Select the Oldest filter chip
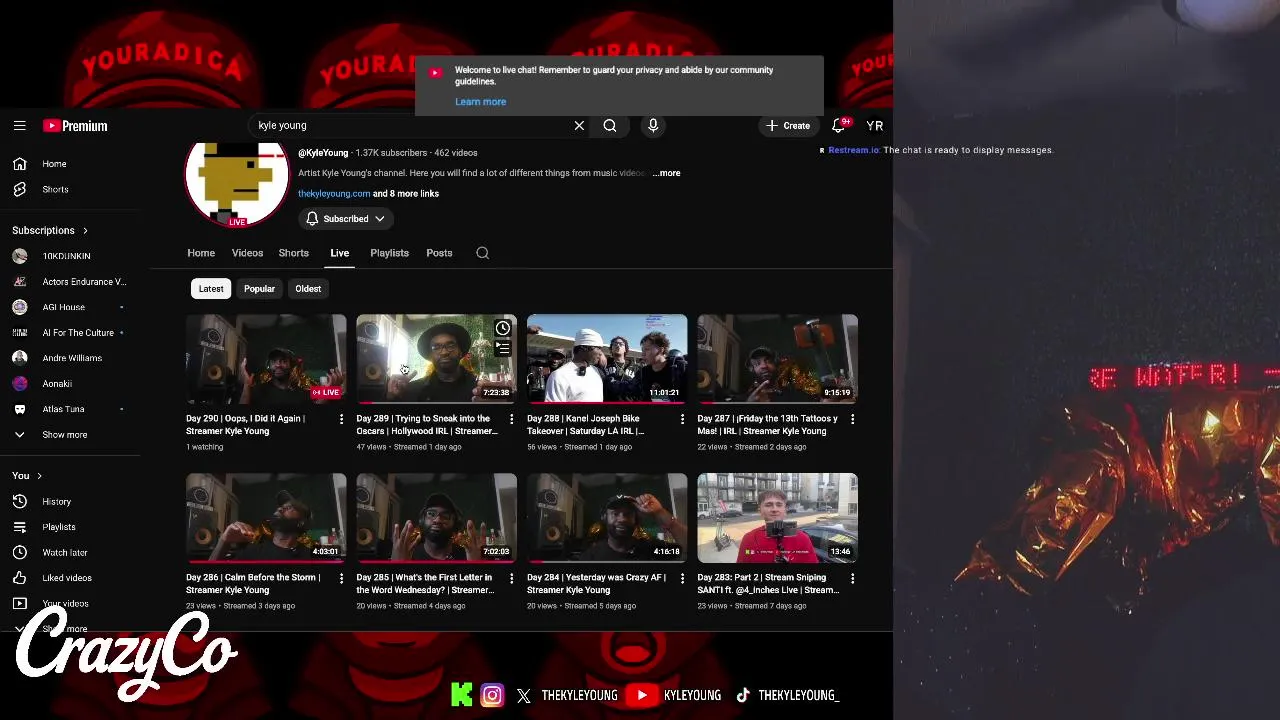The width and height of the screenshot is (1280, 720). point(308,289)
